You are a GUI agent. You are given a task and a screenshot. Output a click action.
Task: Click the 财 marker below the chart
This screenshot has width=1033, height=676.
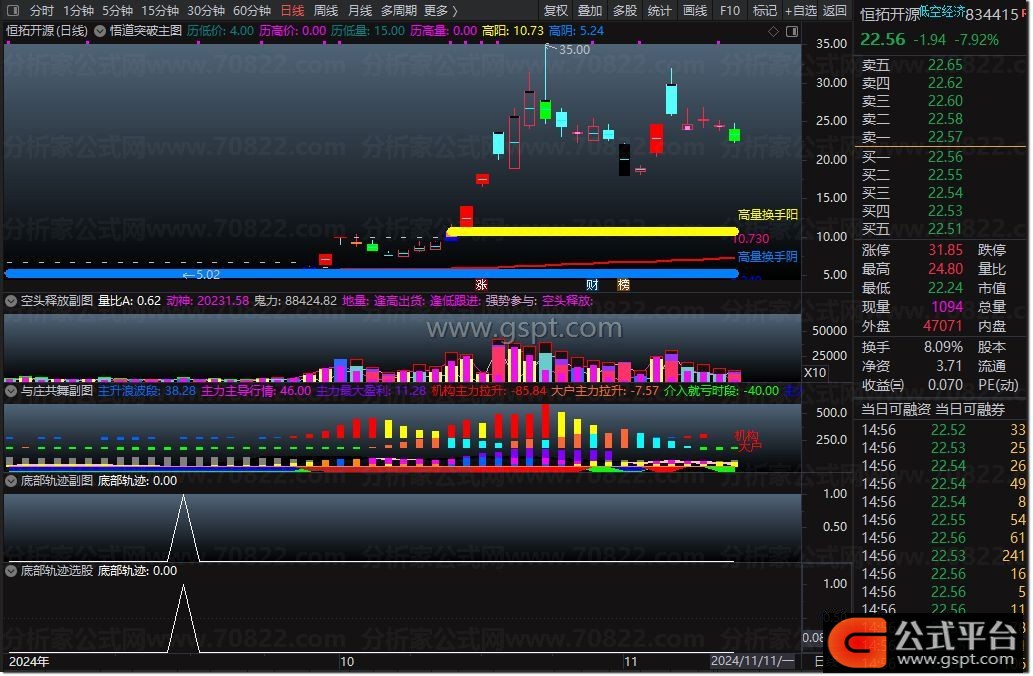592,285
